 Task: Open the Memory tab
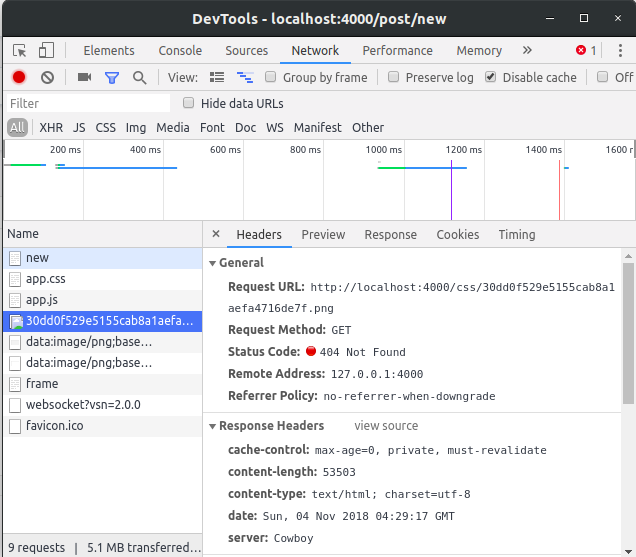point(479,50)
